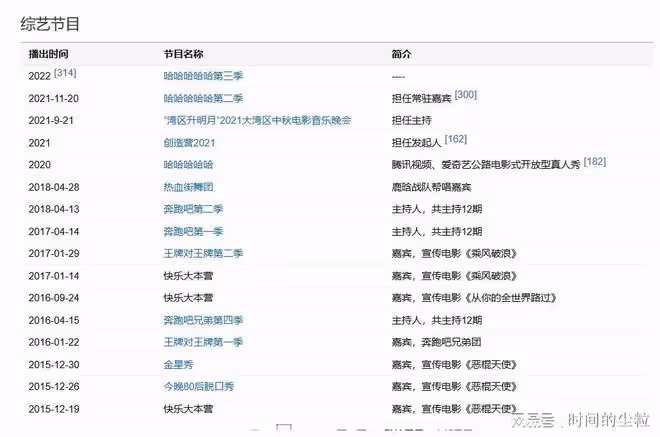
Task: Select the date 2021-9-21
Action: click(51, 120)
